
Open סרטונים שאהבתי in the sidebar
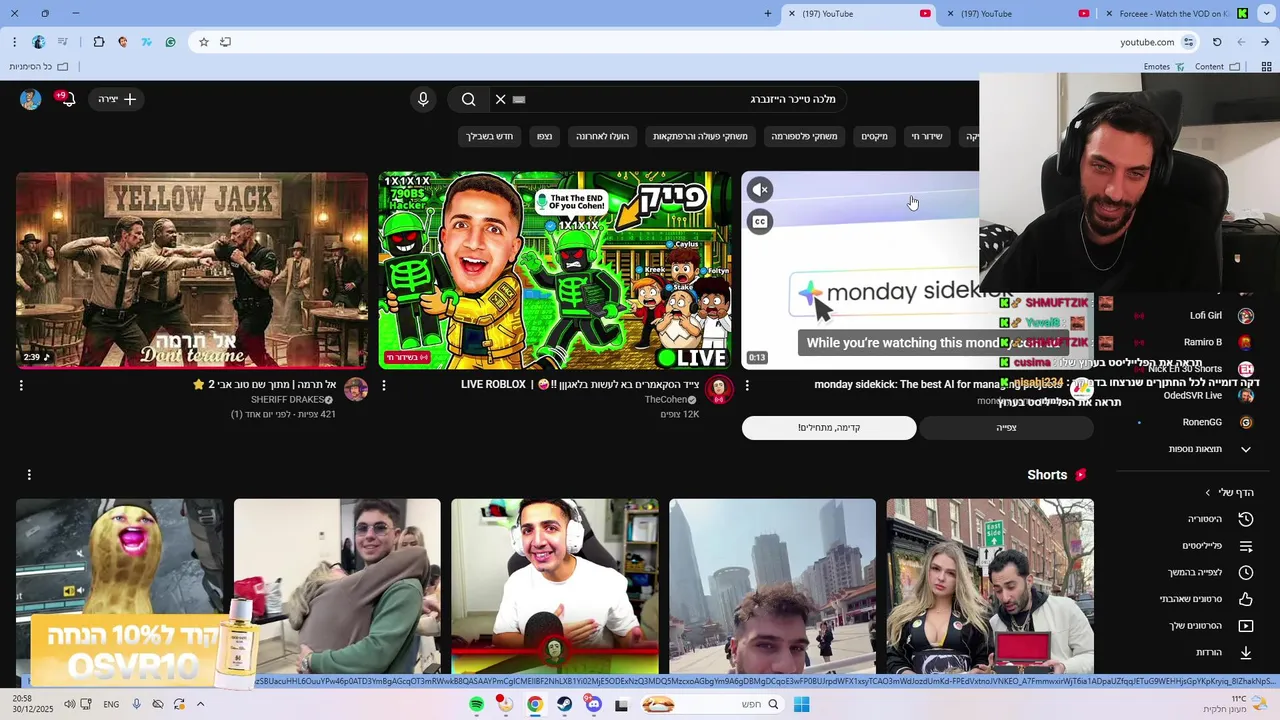coord(1206,599)
